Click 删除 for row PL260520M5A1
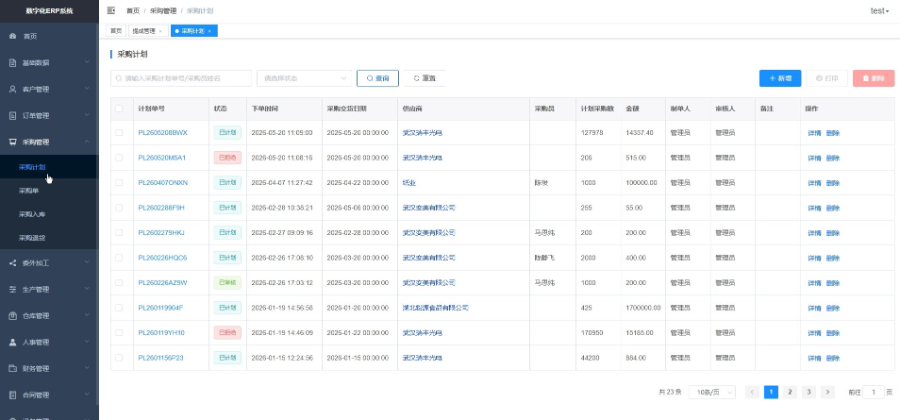900x420 pixels. (833, 158)
